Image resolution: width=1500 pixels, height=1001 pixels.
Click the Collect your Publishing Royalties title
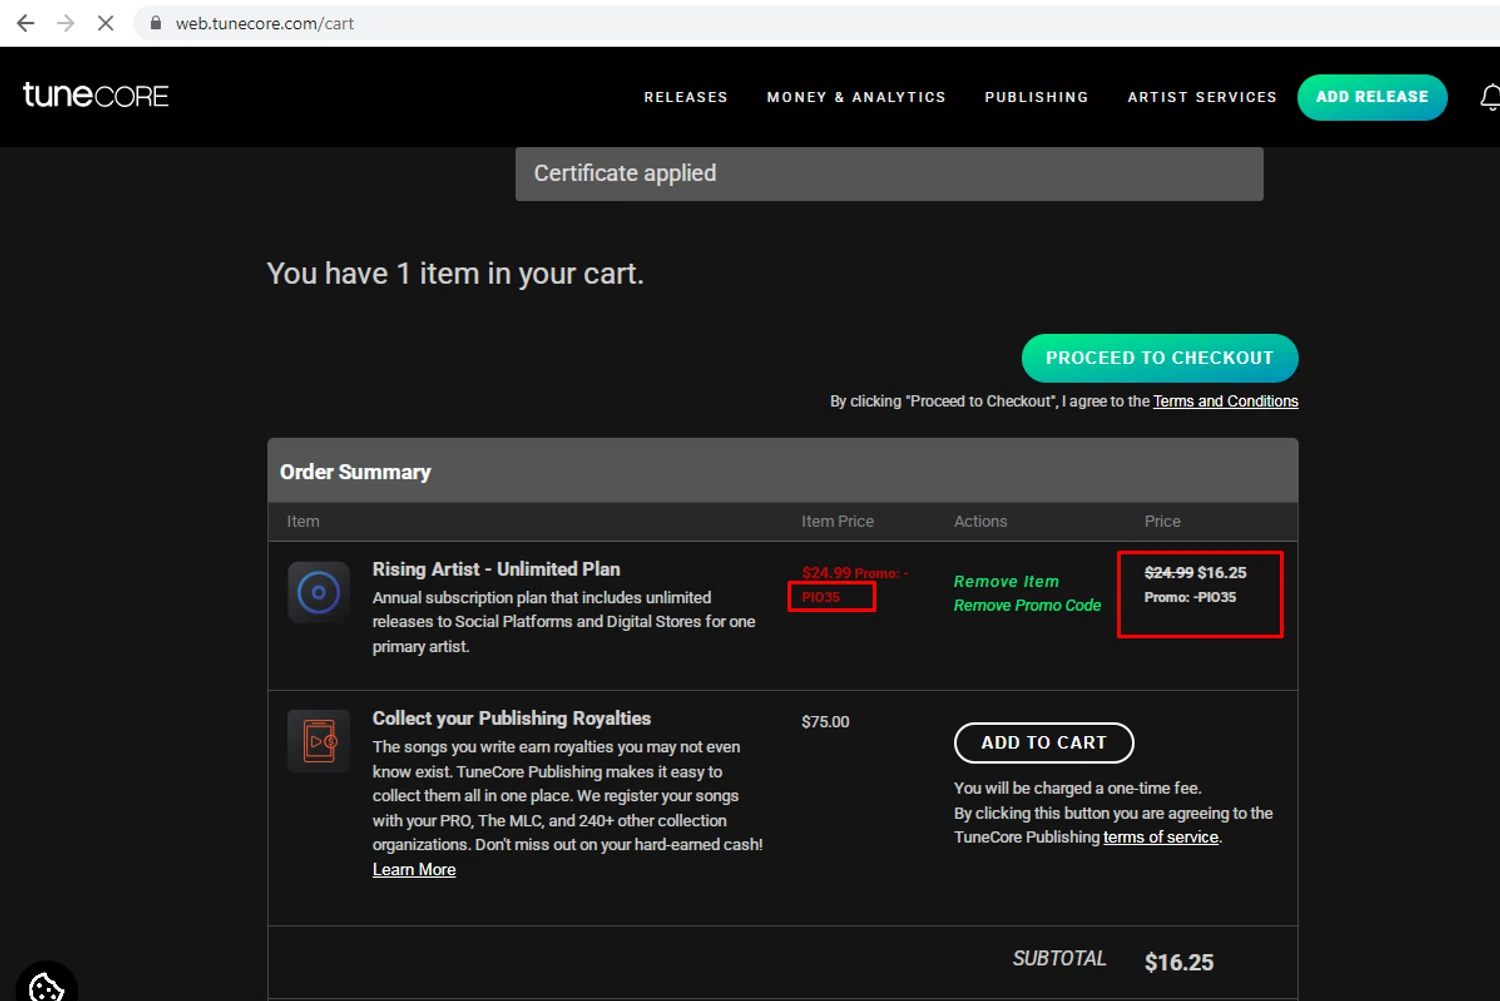(511, 718)
